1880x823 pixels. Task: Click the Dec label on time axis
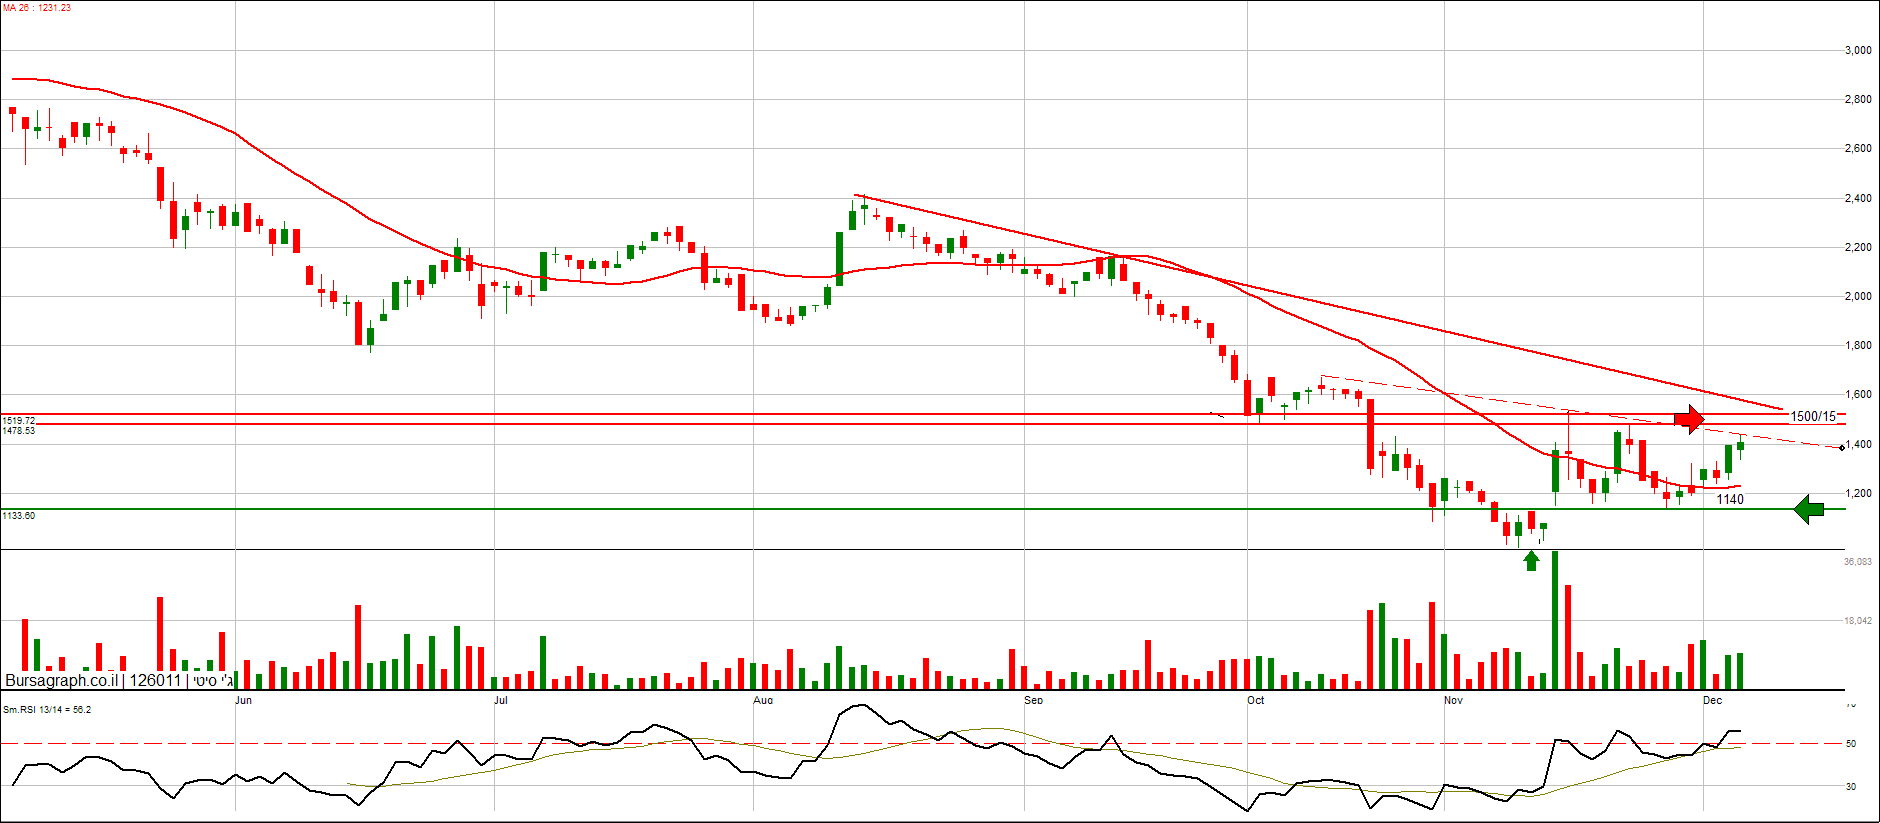click(x=1712, y=700)
